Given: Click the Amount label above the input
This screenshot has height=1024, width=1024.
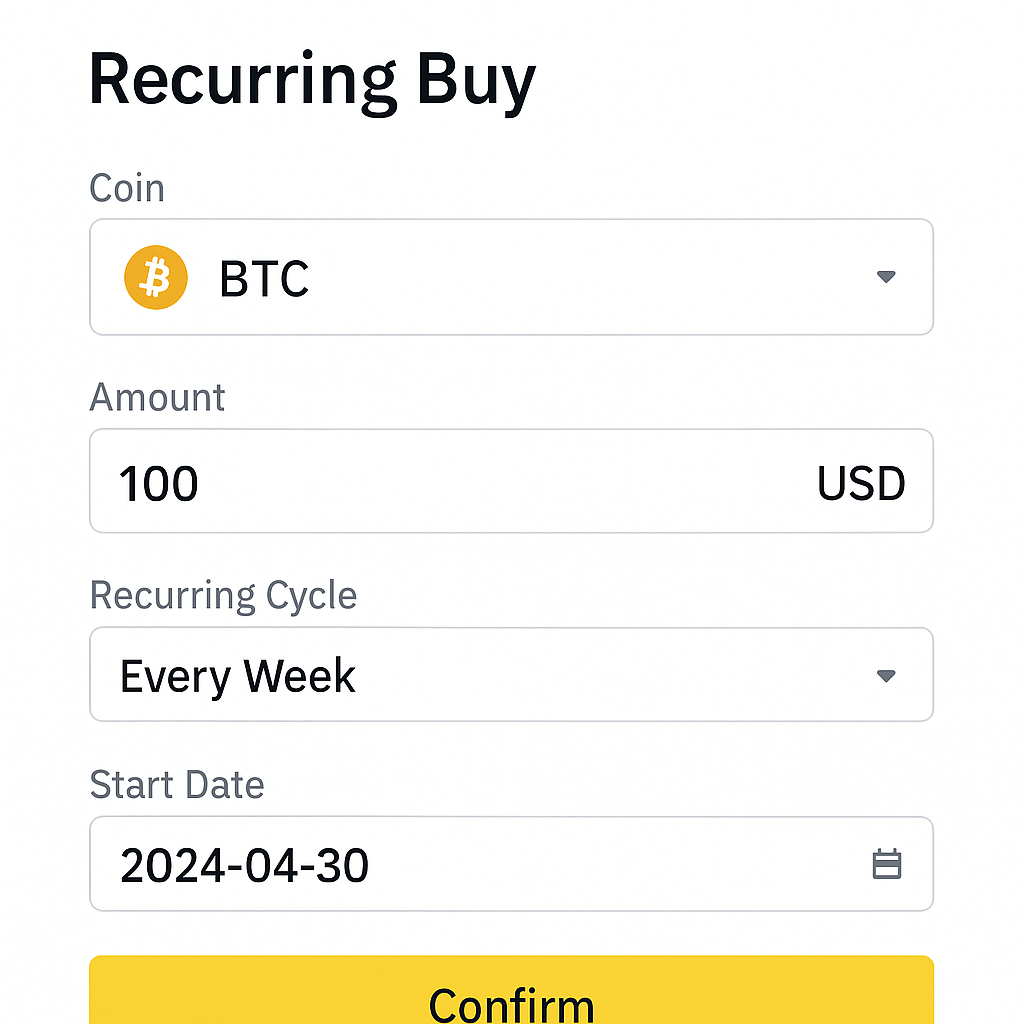Looking at the screenshot, I should tap(157, 397).
